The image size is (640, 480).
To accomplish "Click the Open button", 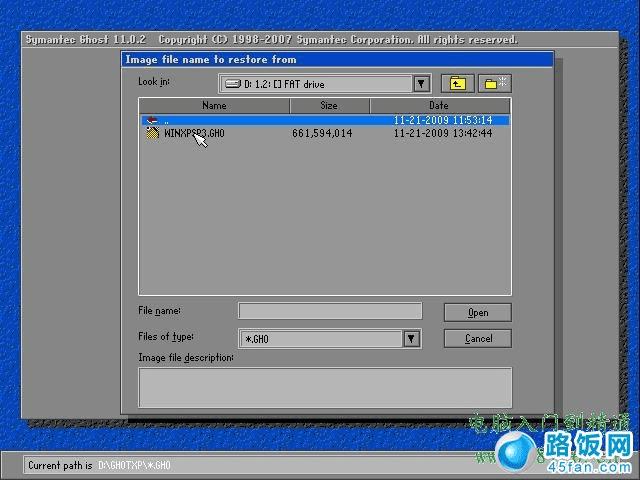I will coord(478,313).
